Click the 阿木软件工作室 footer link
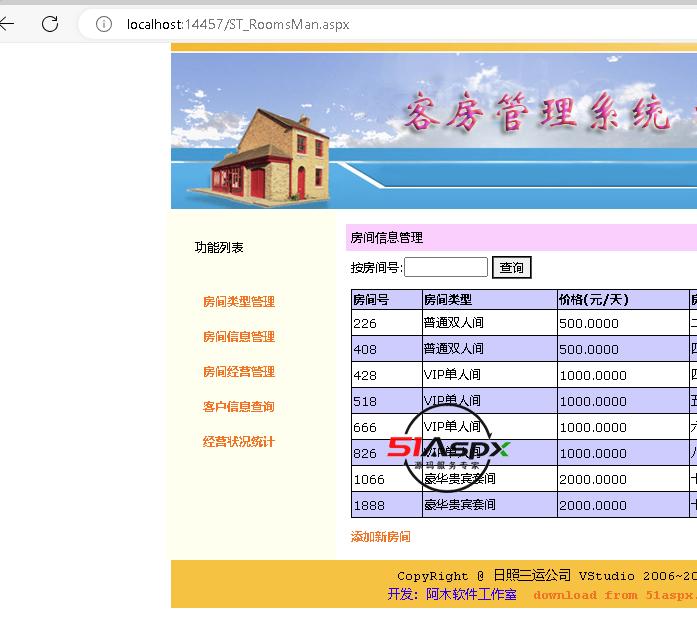 coord(471,594)
